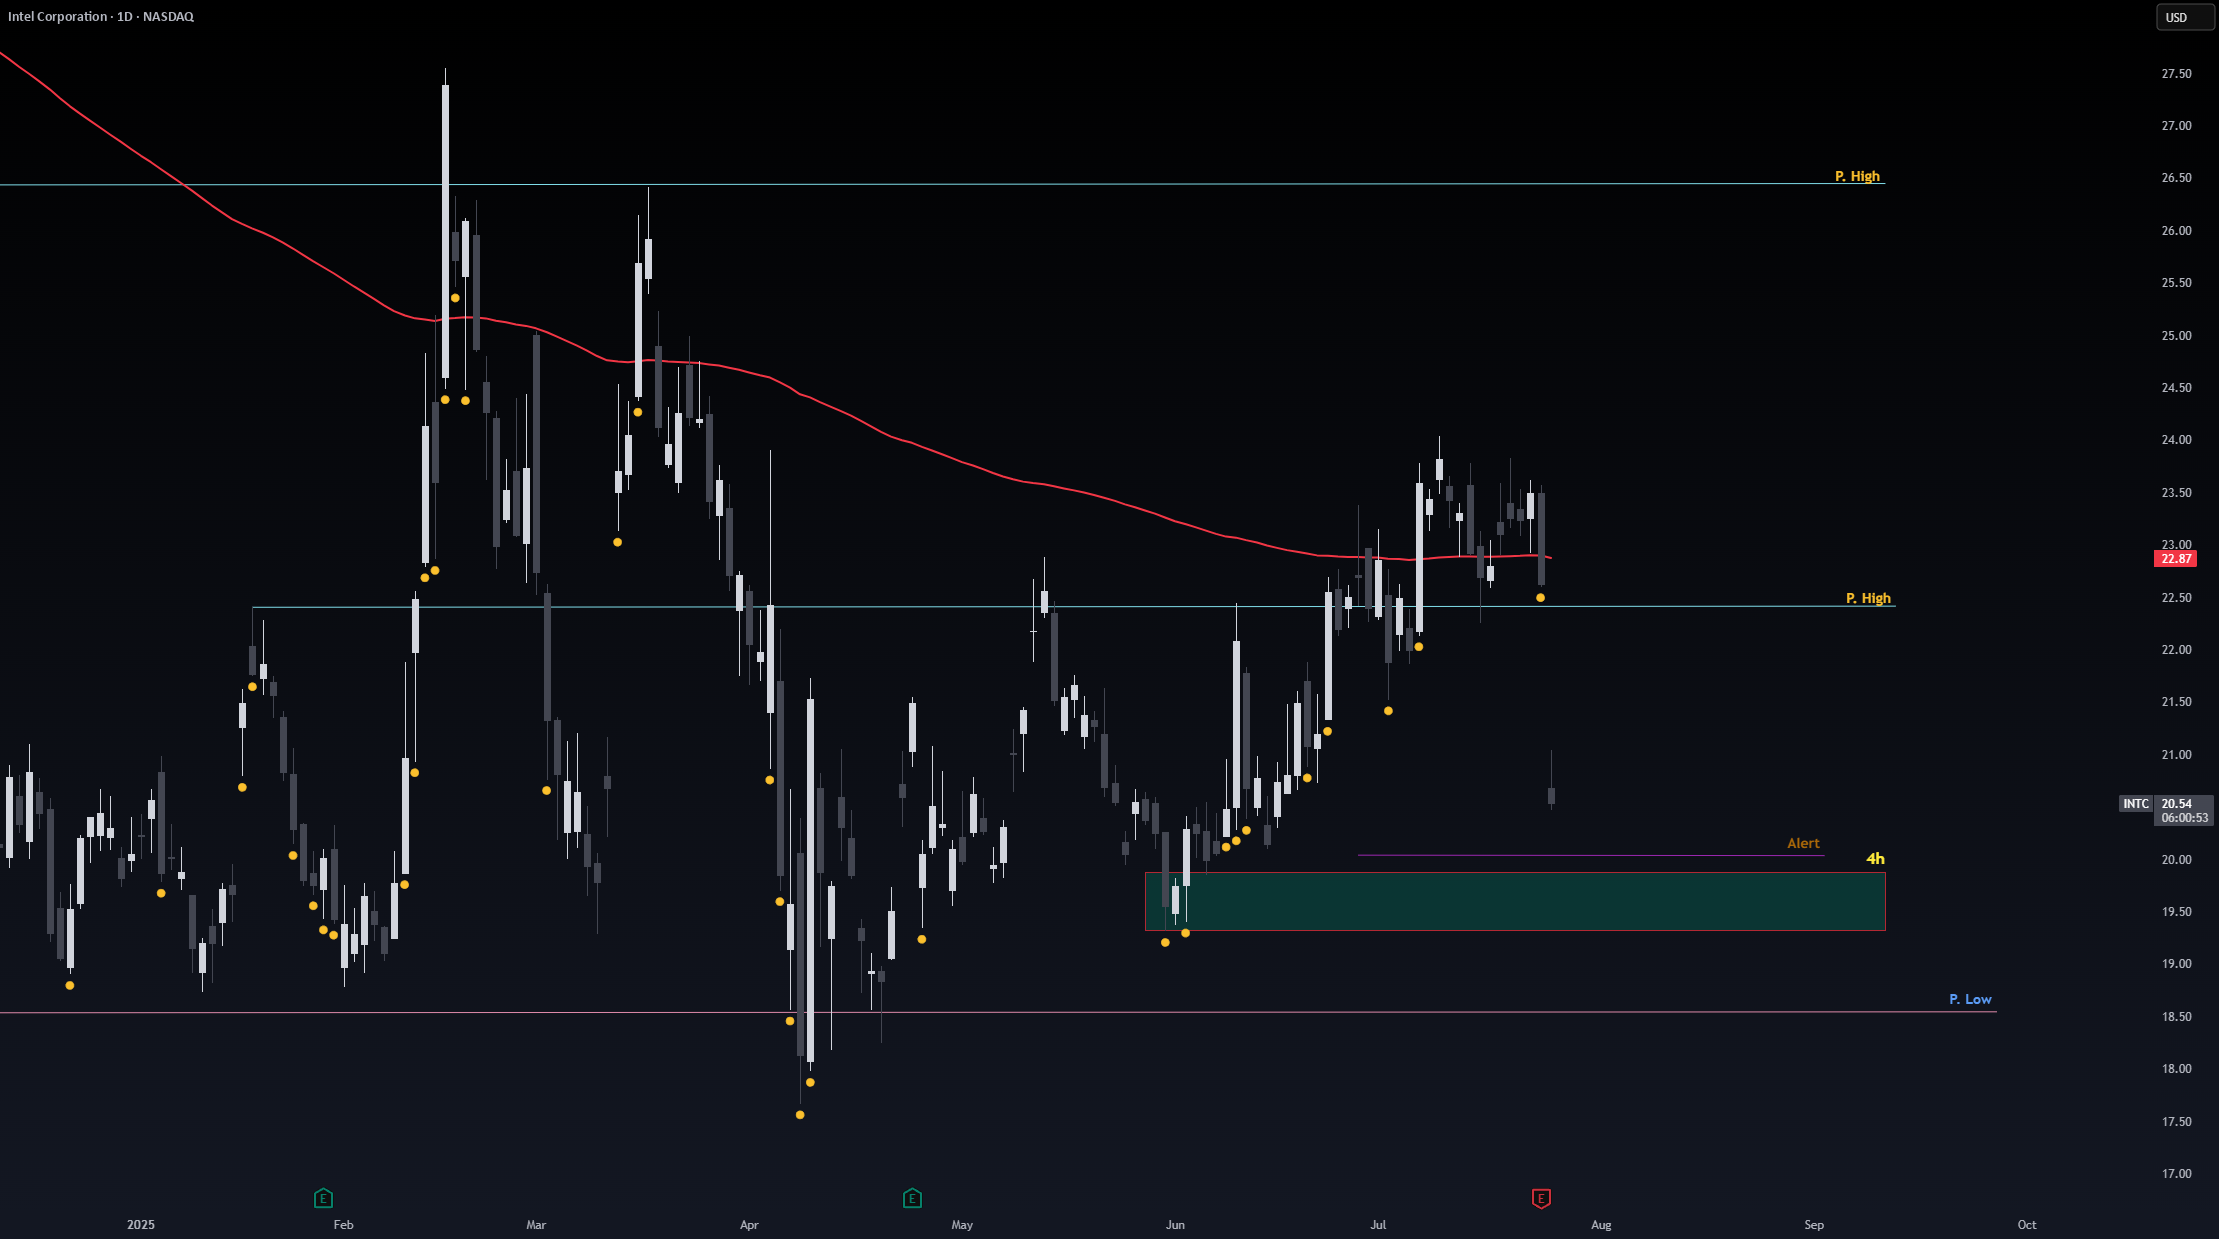Click the Apr label on the time axis
The height and width of the screenshot is (1239, 2219).
[x=749, y=1225]
